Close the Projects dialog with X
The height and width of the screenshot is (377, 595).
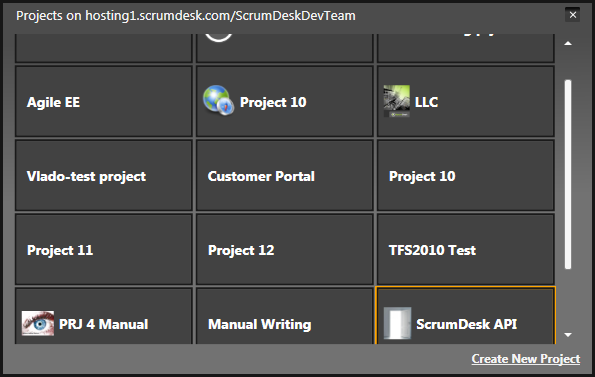573,15
